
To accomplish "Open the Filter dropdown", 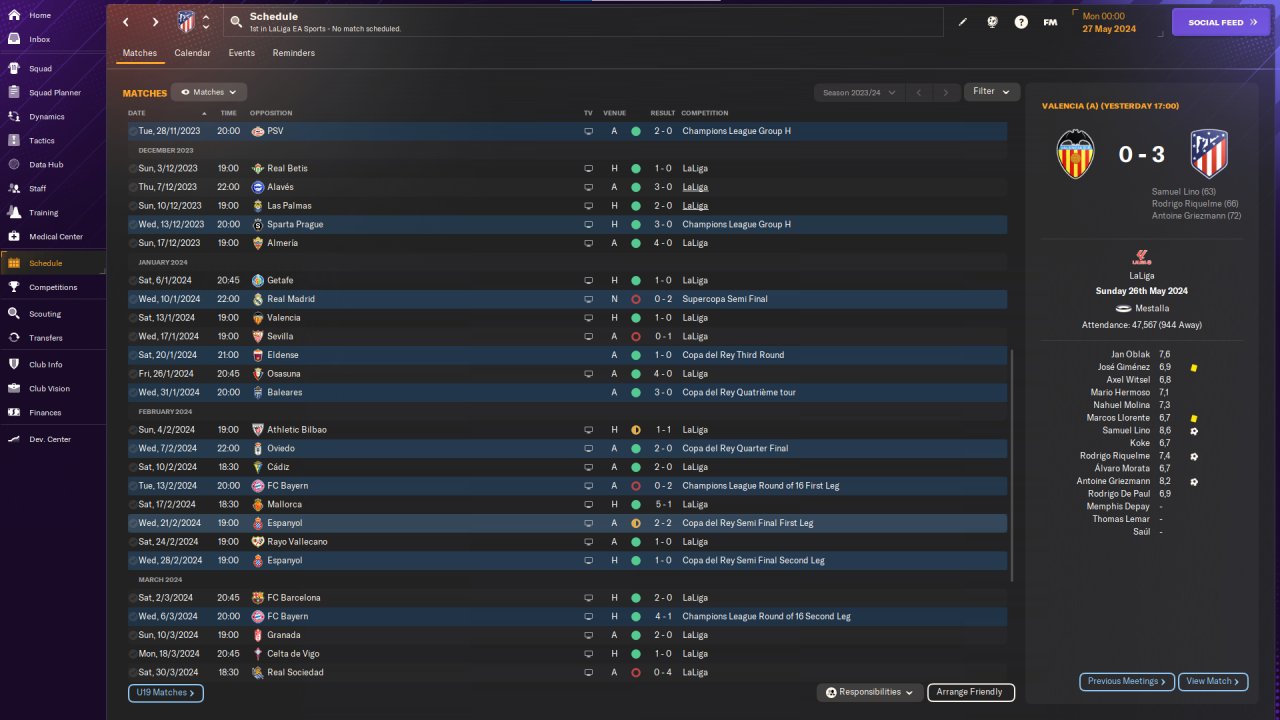I will [x=992, y=92].
